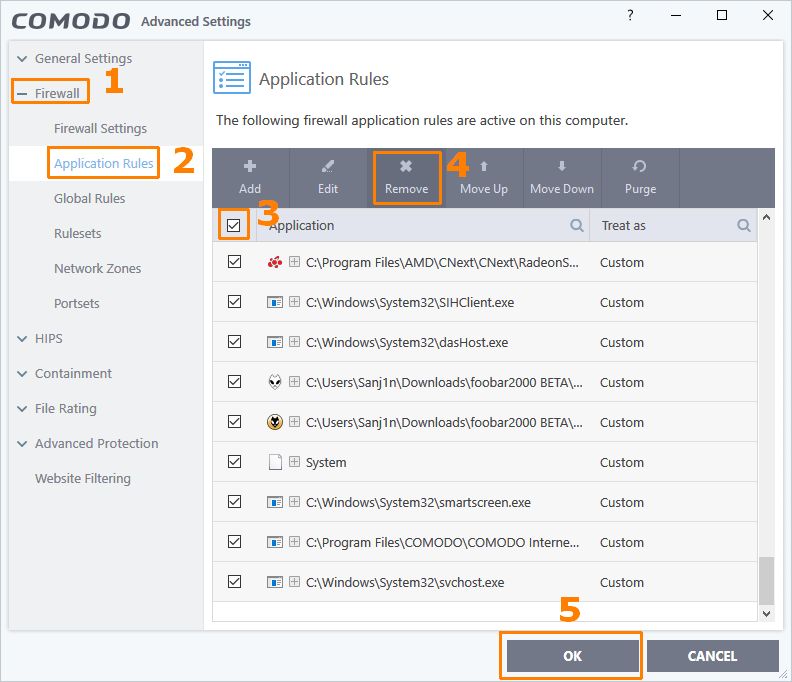Click the COMODO Internet file icon

coord(275,542)
